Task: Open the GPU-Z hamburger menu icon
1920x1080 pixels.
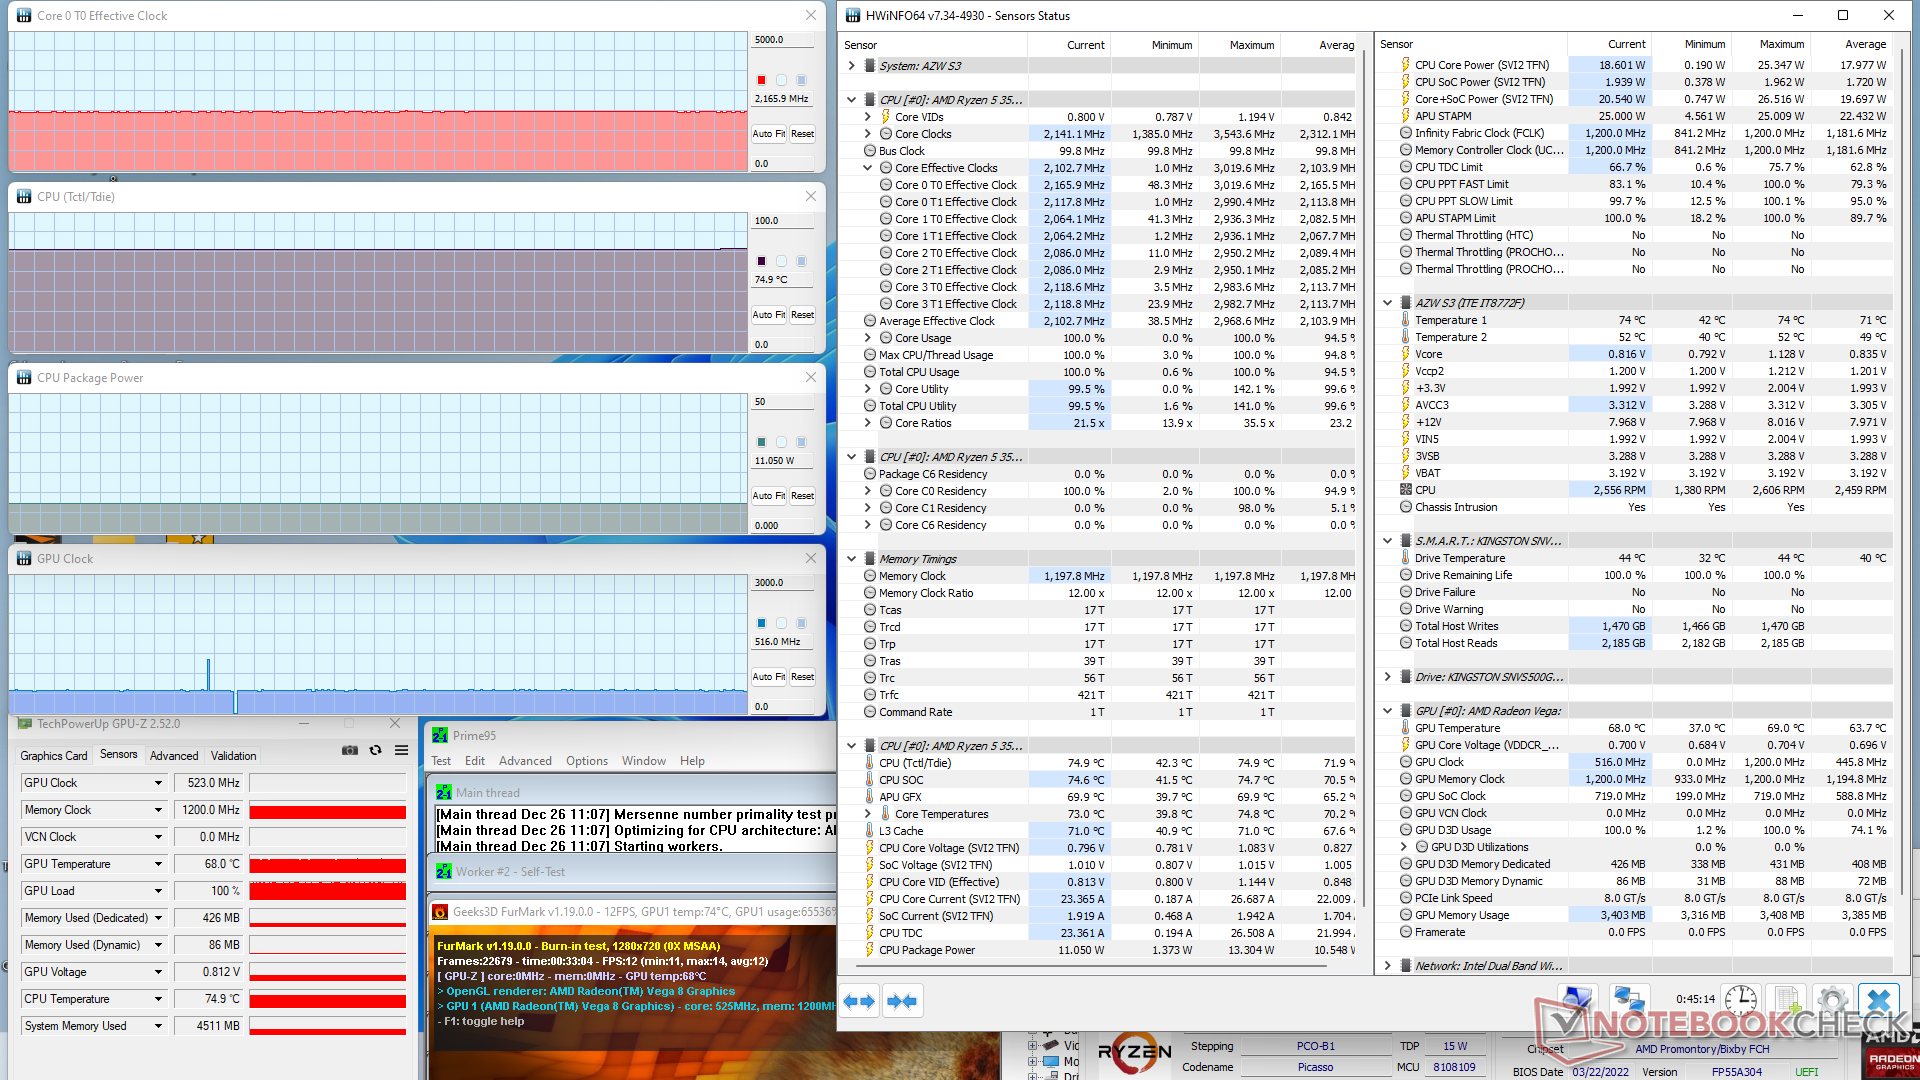Action: (x=401, y=750)
